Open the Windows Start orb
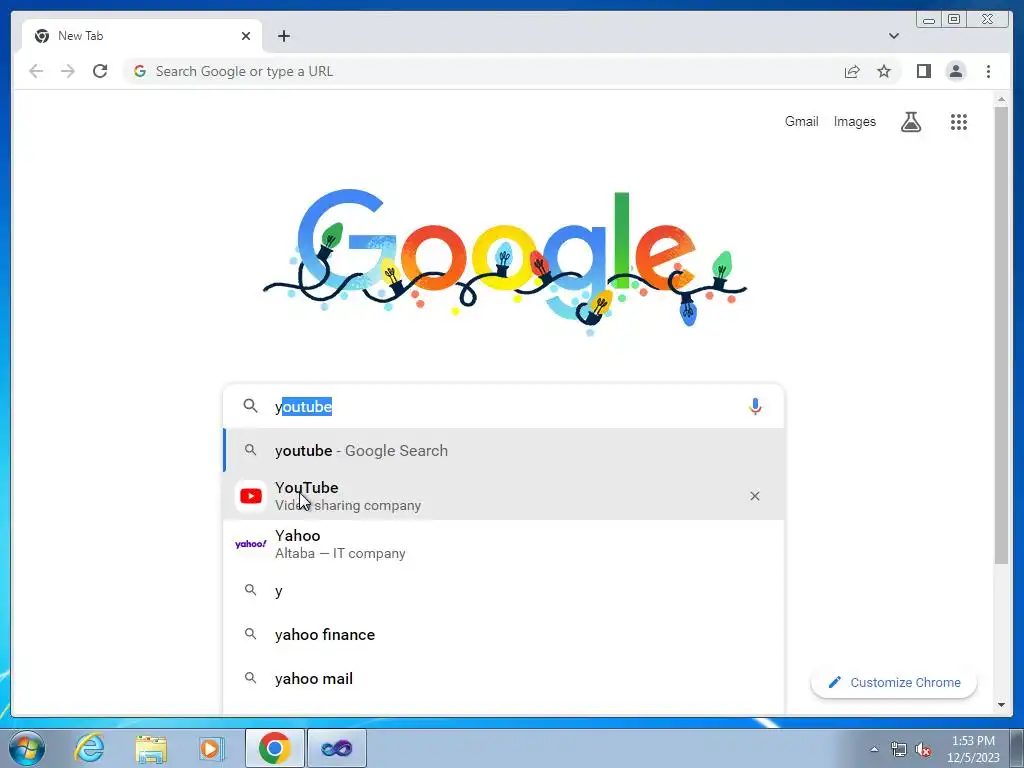Screen dimensions: 1024x768 (27, 748)
